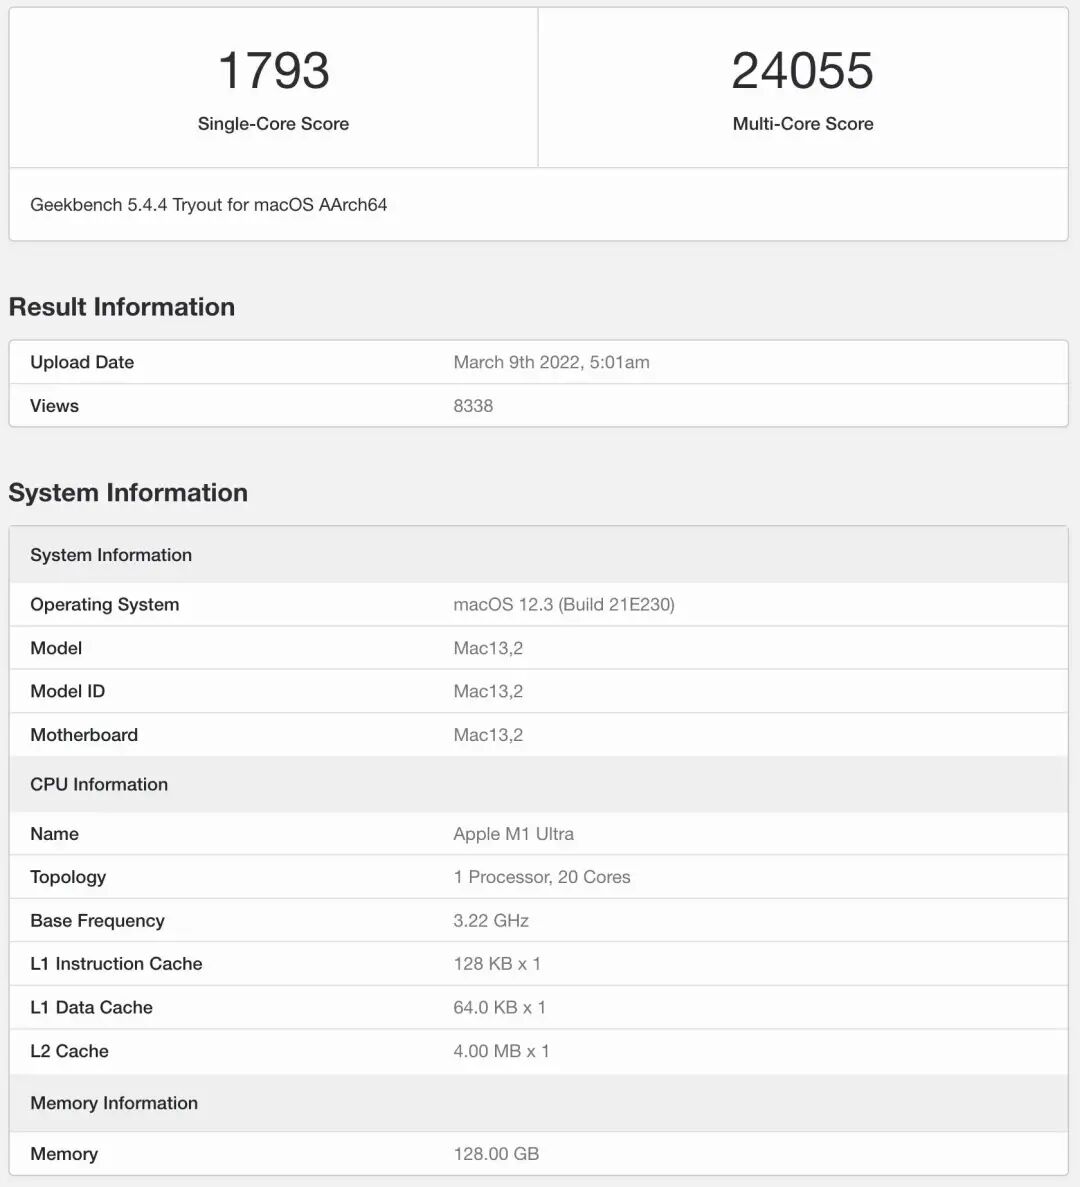
Task: Click the Name label in CPU section
Action: coord(54,833)
